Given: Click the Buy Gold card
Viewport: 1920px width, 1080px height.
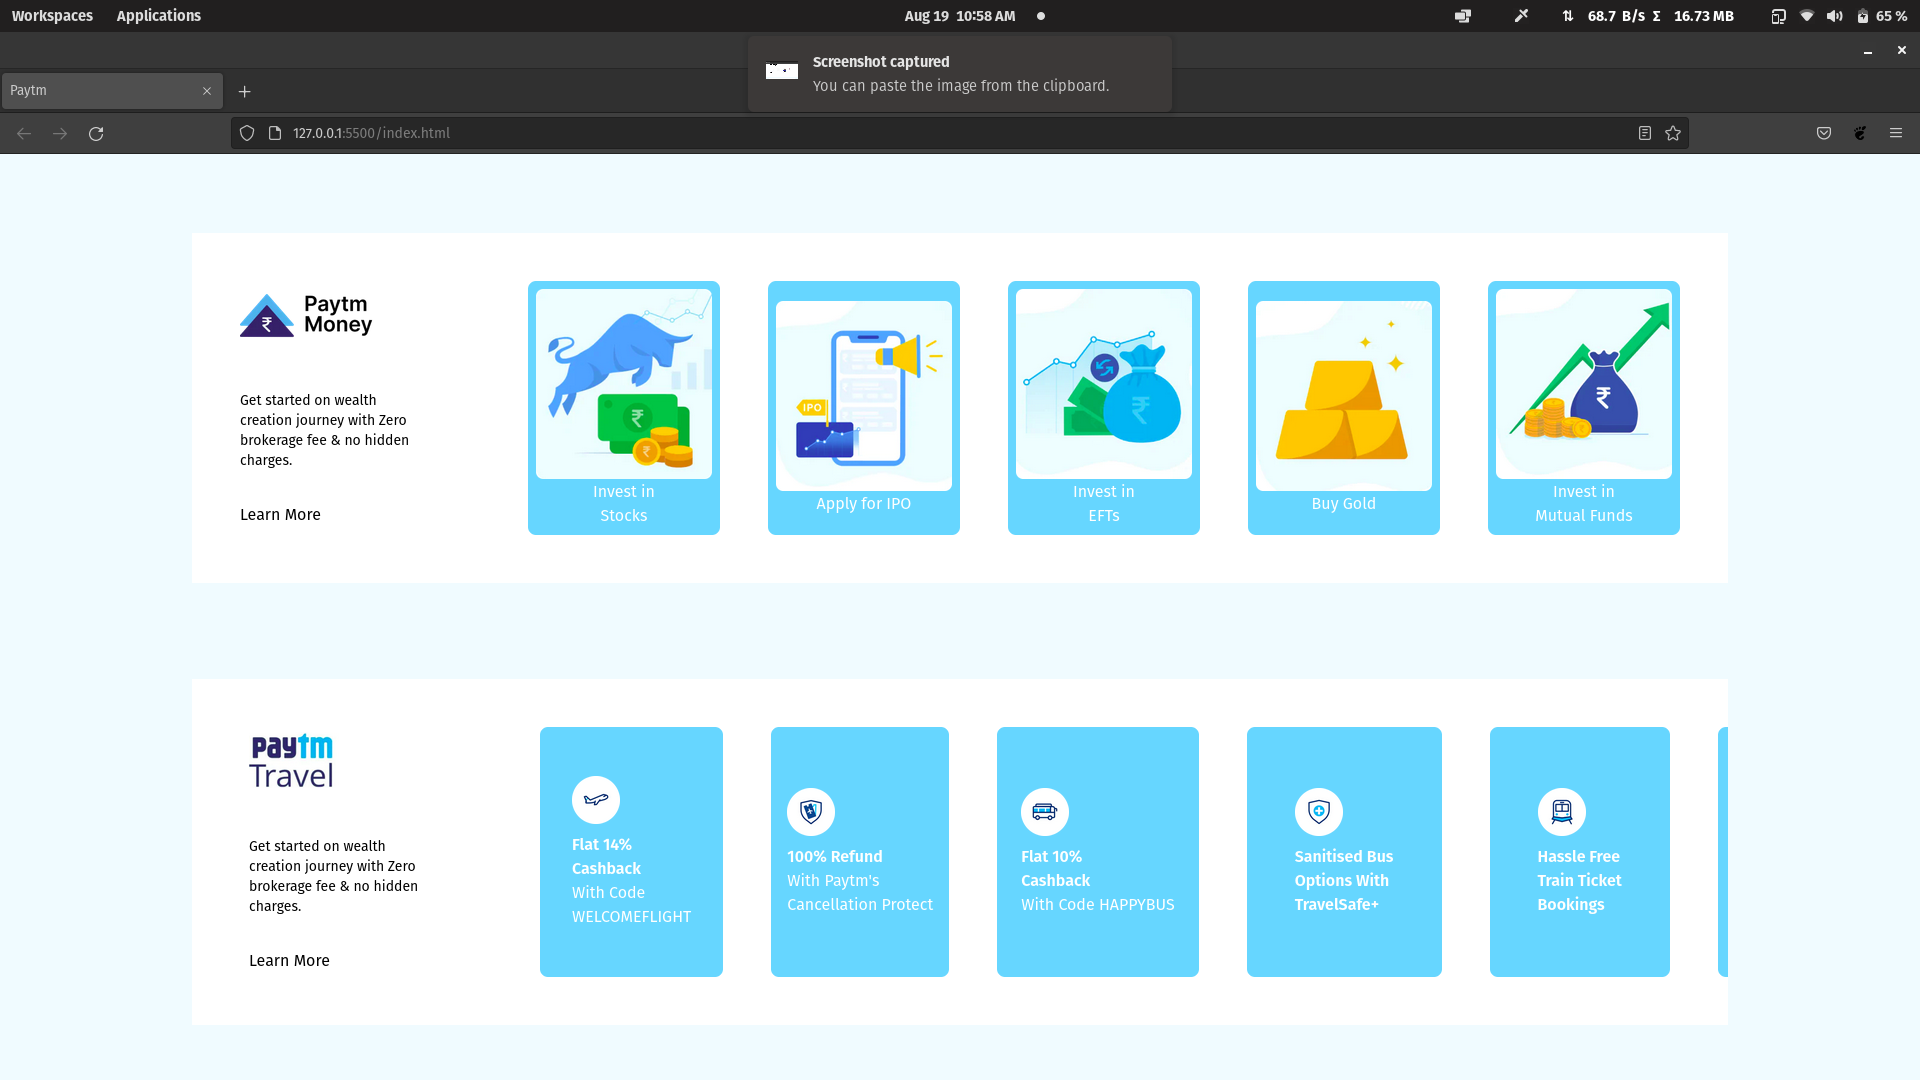Looking at the screenshot, I should pos(1343,407).
